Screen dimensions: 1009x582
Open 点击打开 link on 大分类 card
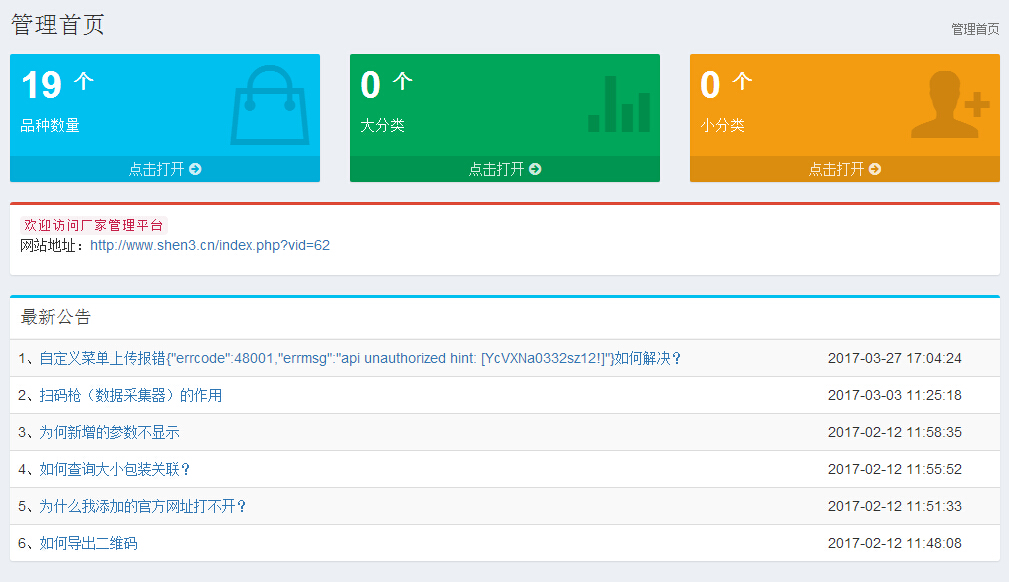pyautogui.click(x=504, y=169)
